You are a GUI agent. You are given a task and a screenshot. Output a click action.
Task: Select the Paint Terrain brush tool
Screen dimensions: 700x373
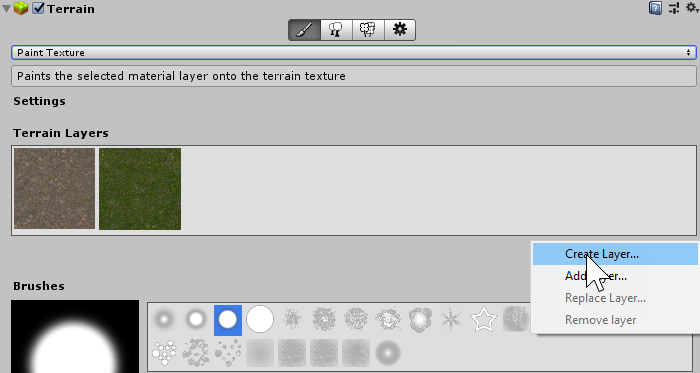[304, 30]
